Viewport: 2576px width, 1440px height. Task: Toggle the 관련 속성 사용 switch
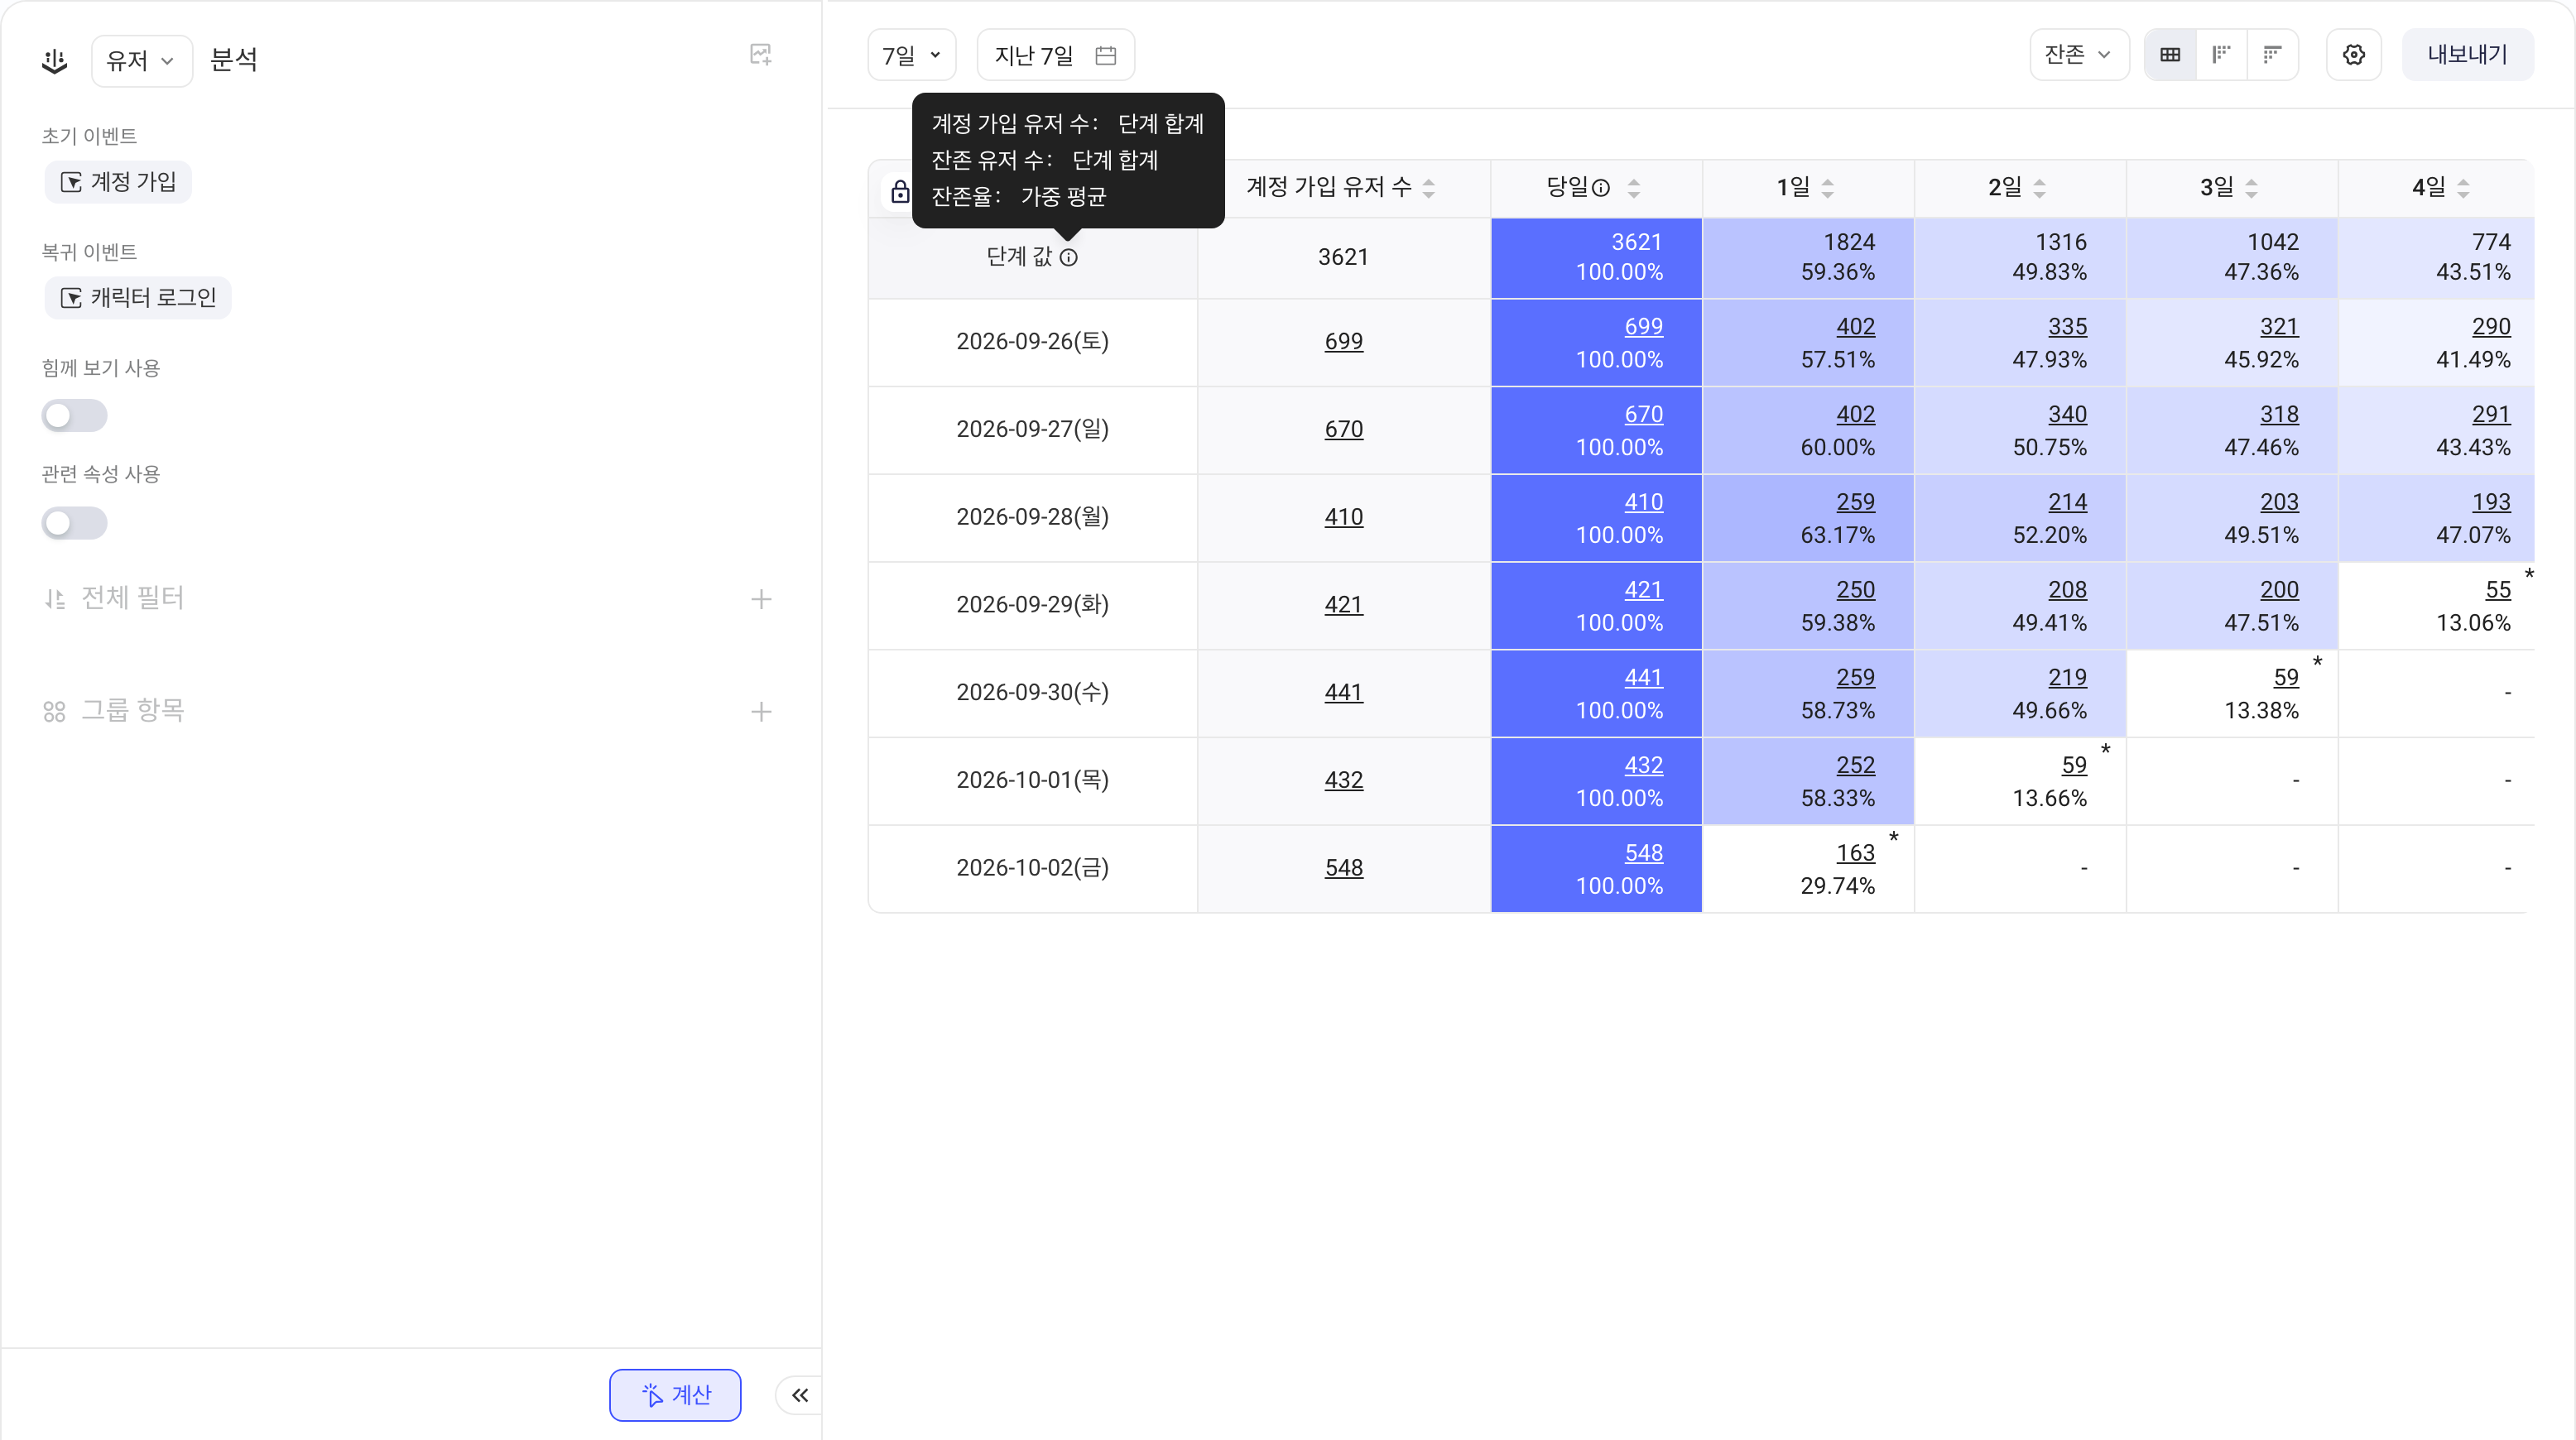[74, 523]
